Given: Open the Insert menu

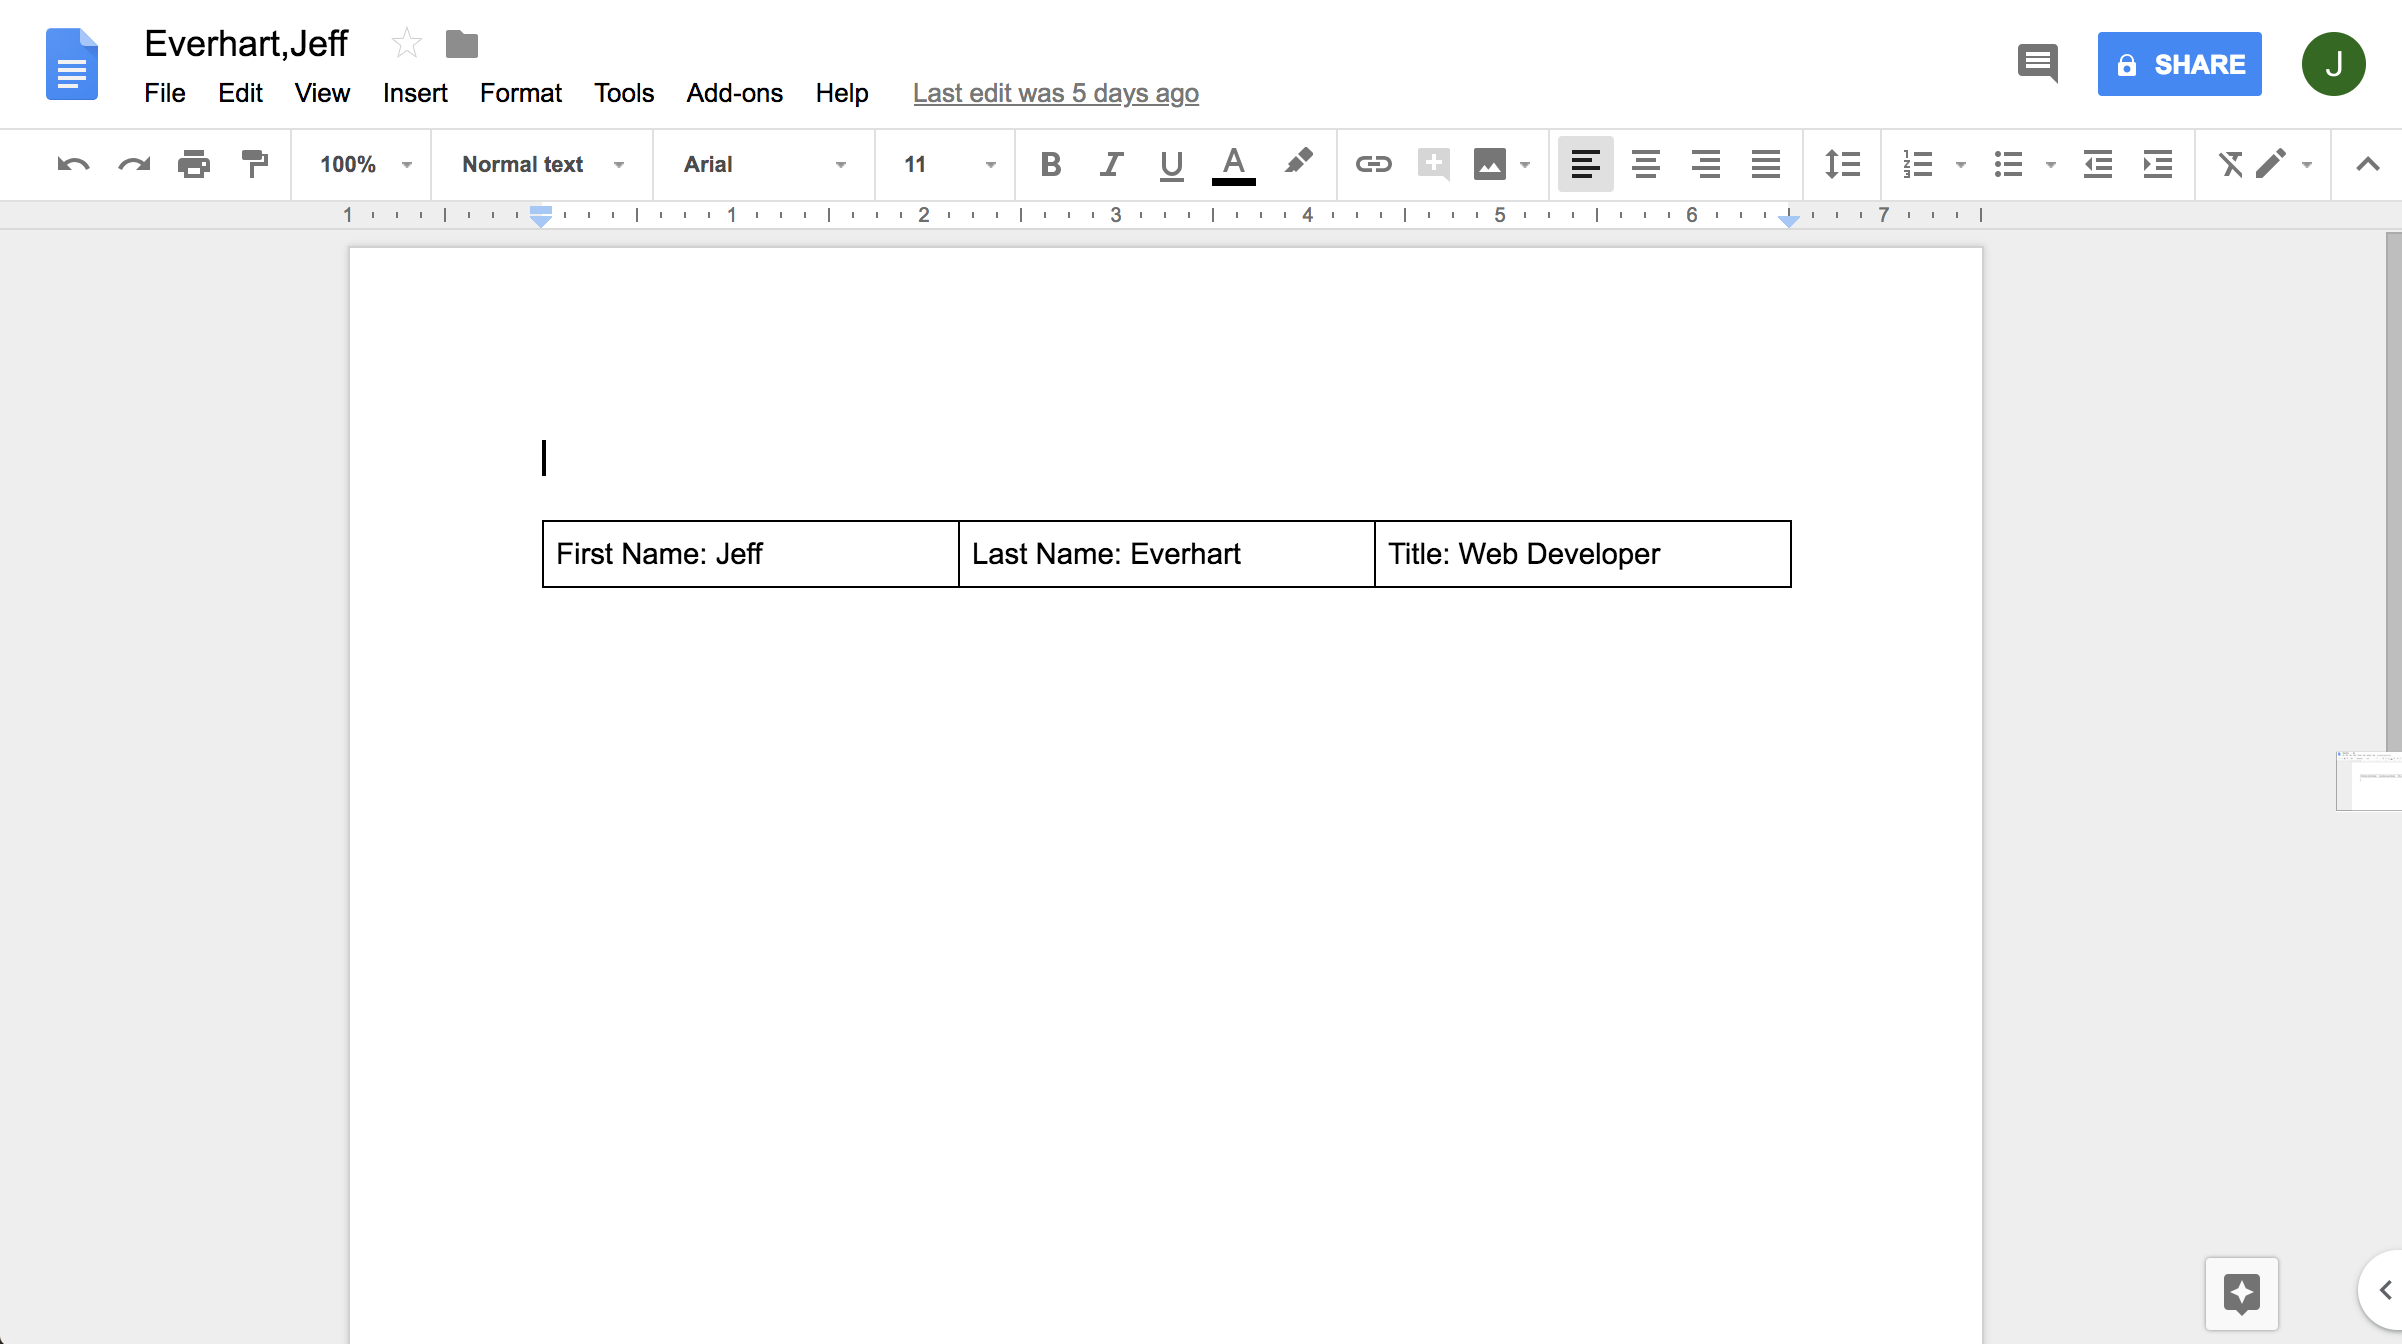Looking at the screenshot, I should coord(412,92).
